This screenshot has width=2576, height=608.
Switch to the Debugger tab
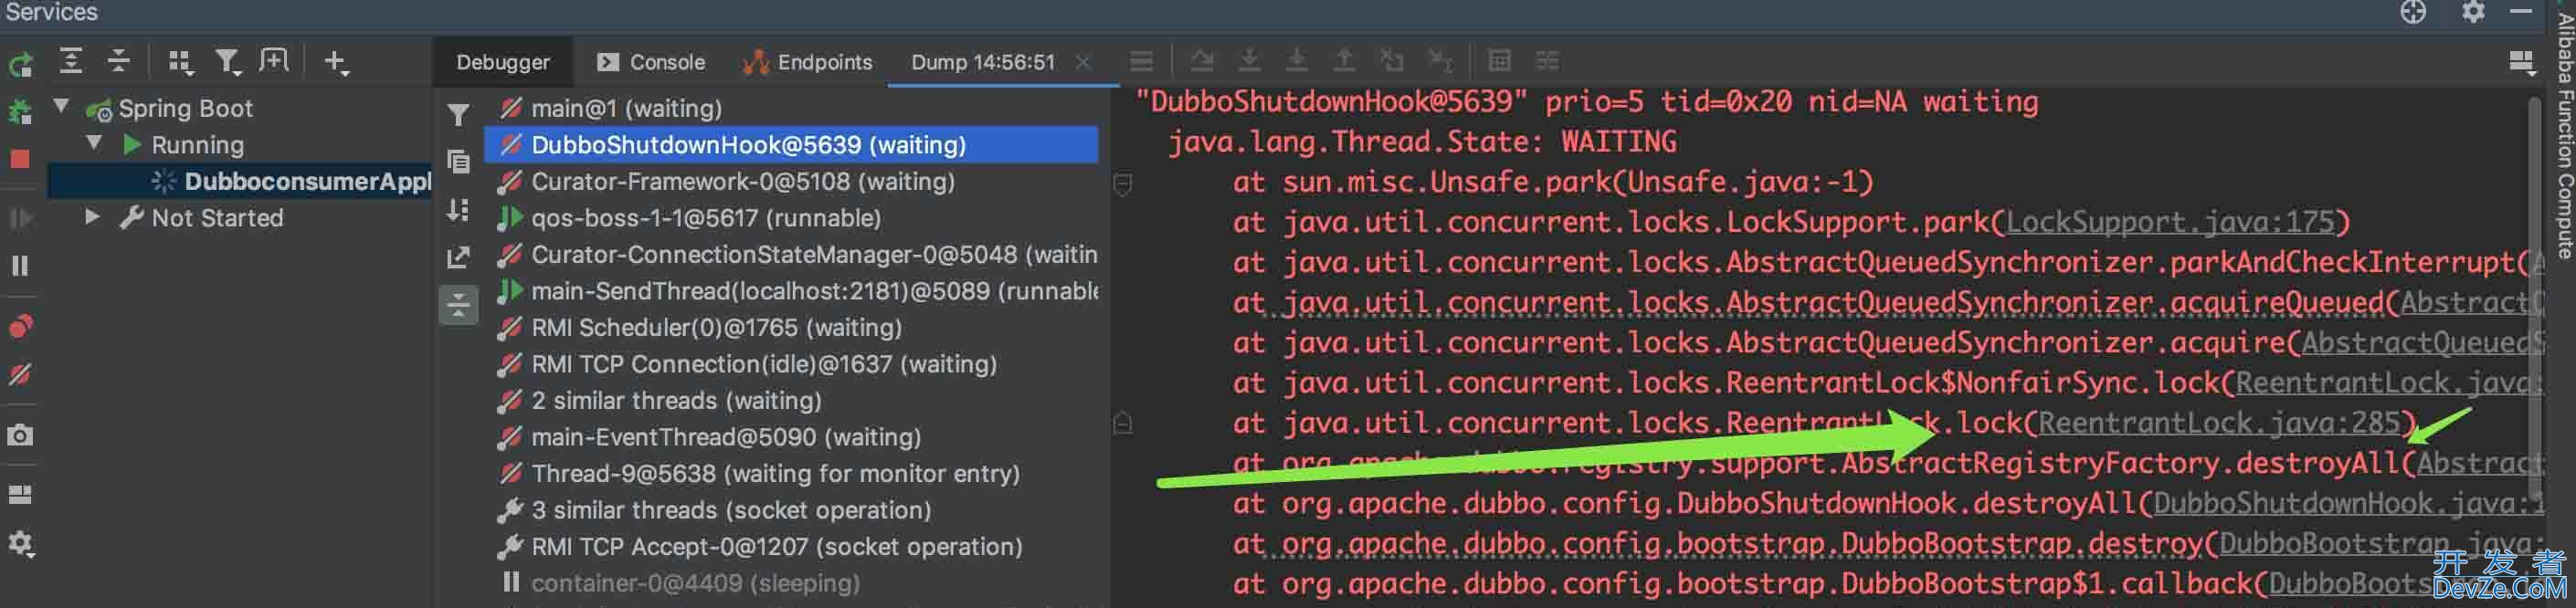coord(503,62)
